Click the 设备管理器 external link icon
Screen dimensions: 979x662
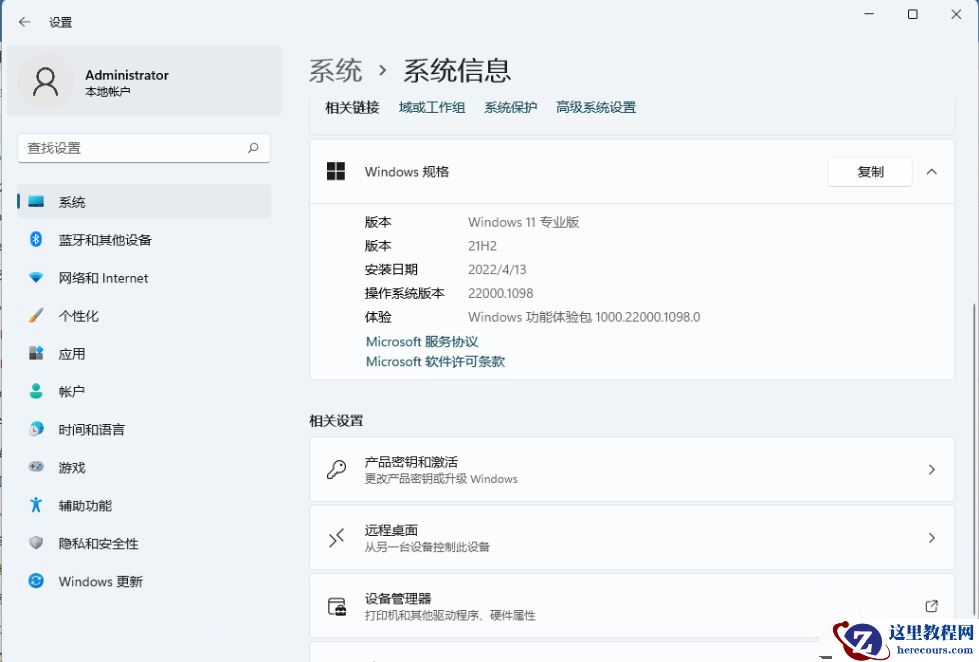click(x=930, y=606)
